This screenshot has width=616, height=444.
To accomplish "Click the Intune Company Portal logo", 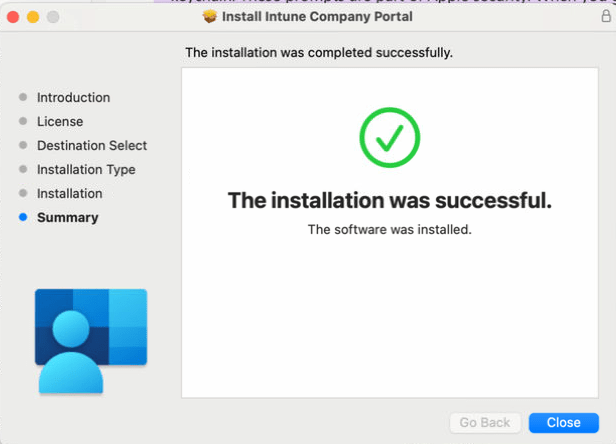I will pos(91,341).
